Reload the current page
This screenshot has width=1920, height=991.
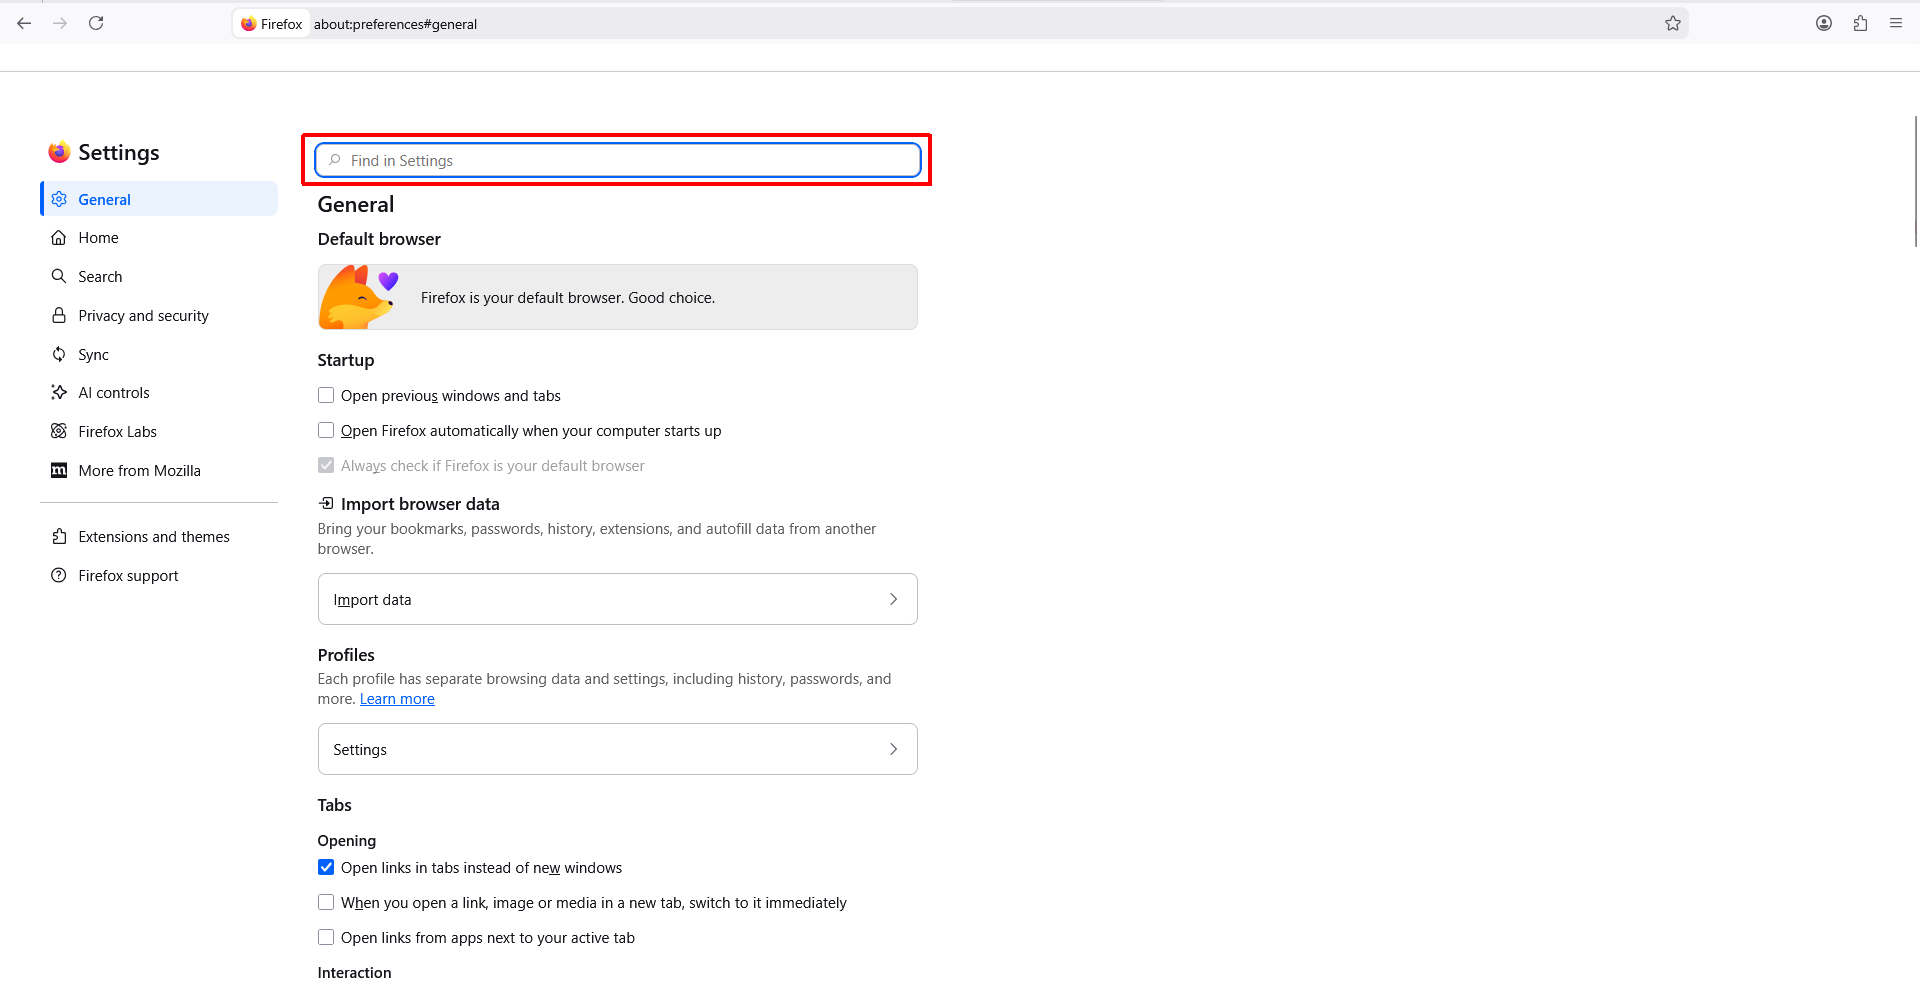[x=96, y=23]
